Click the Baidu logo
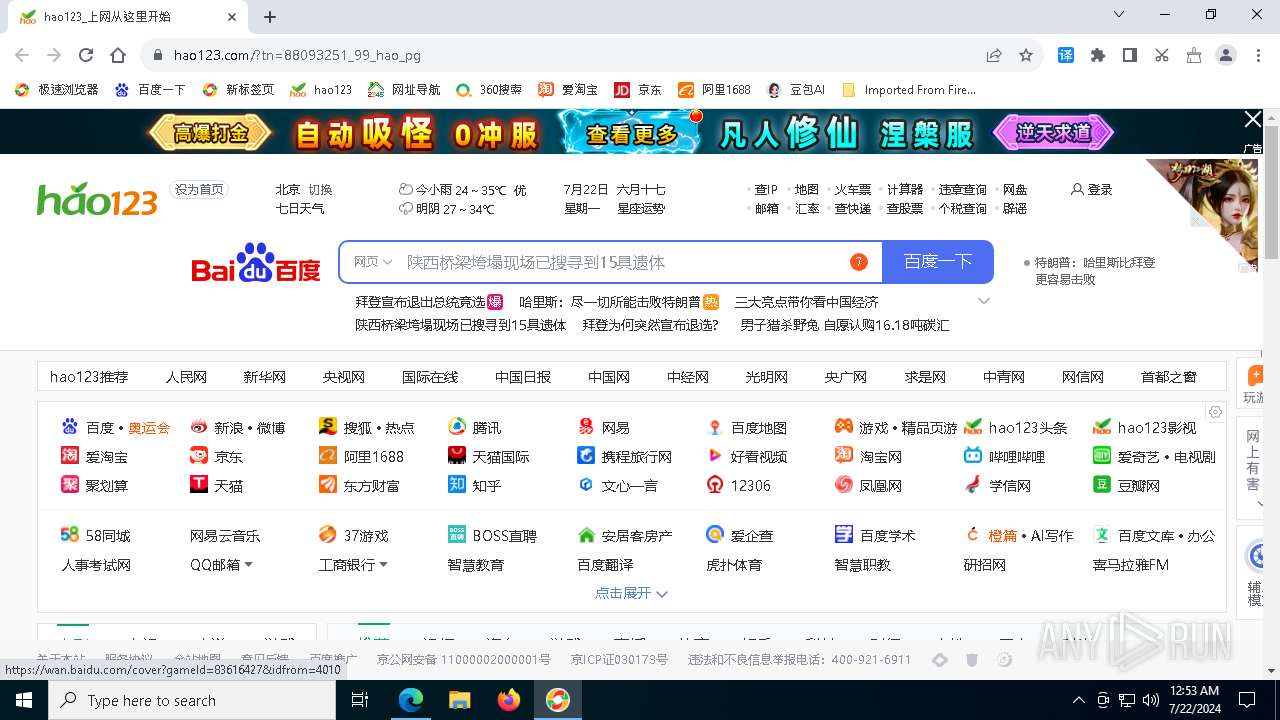The width and height of the screenshot is (1280, 720). [x=256, y=262]
